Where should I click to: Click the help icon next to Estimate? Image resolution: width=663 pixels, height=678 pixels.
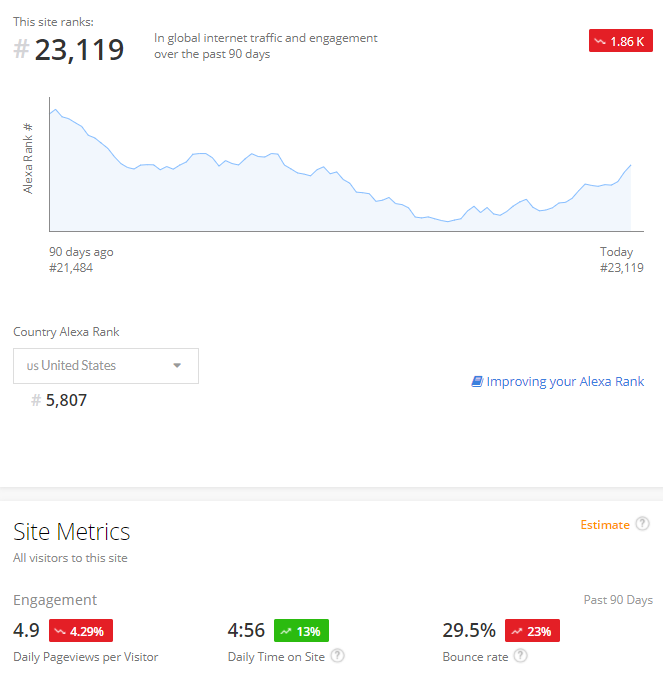pos(642,524)
